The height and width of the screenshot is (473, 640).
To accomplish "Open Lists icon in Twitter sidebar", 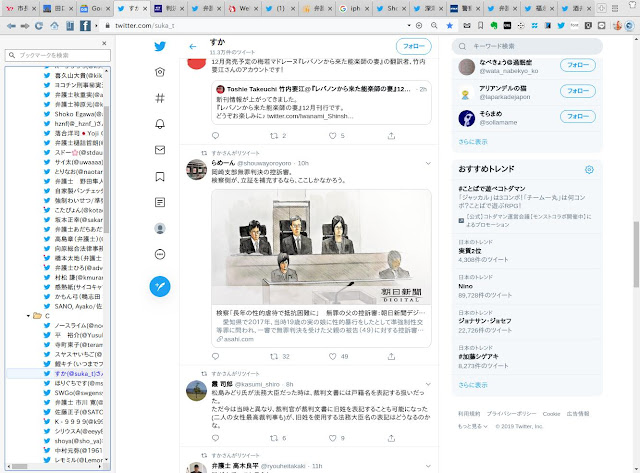I will click(x=160, y=202).
